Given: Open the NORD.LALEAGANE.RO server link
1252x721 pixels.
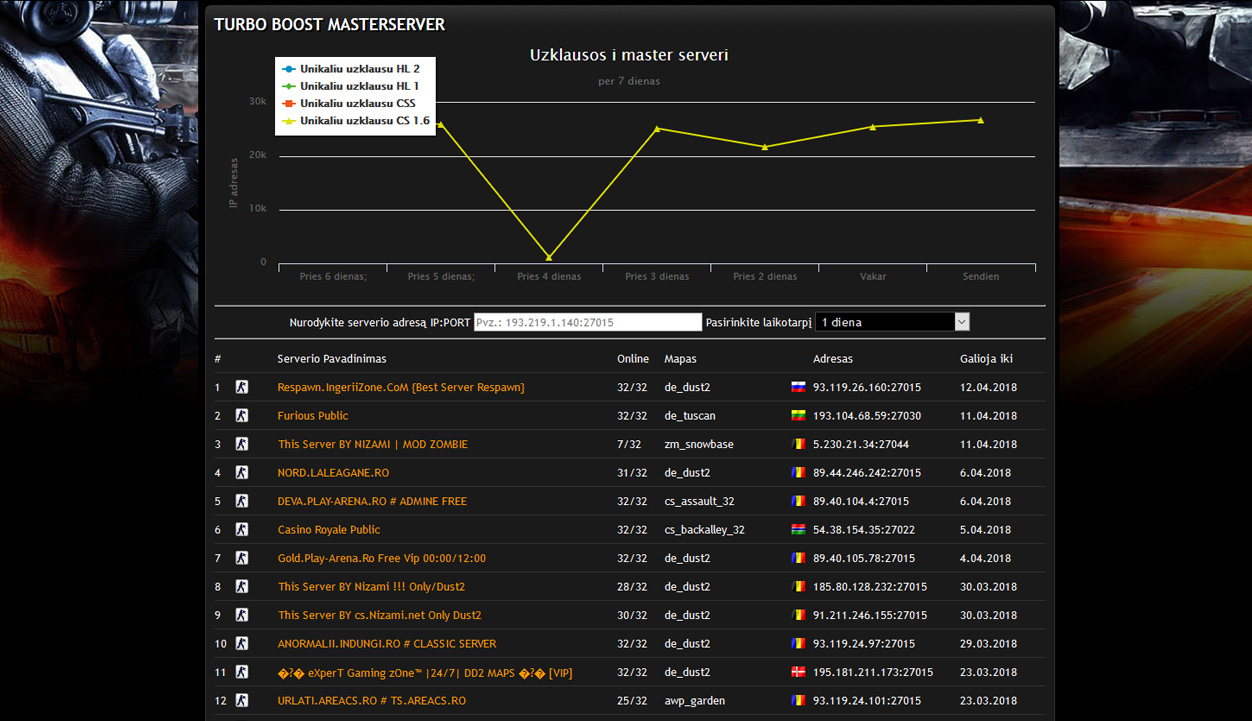Looking at the screenshot, I should (333, 472).
